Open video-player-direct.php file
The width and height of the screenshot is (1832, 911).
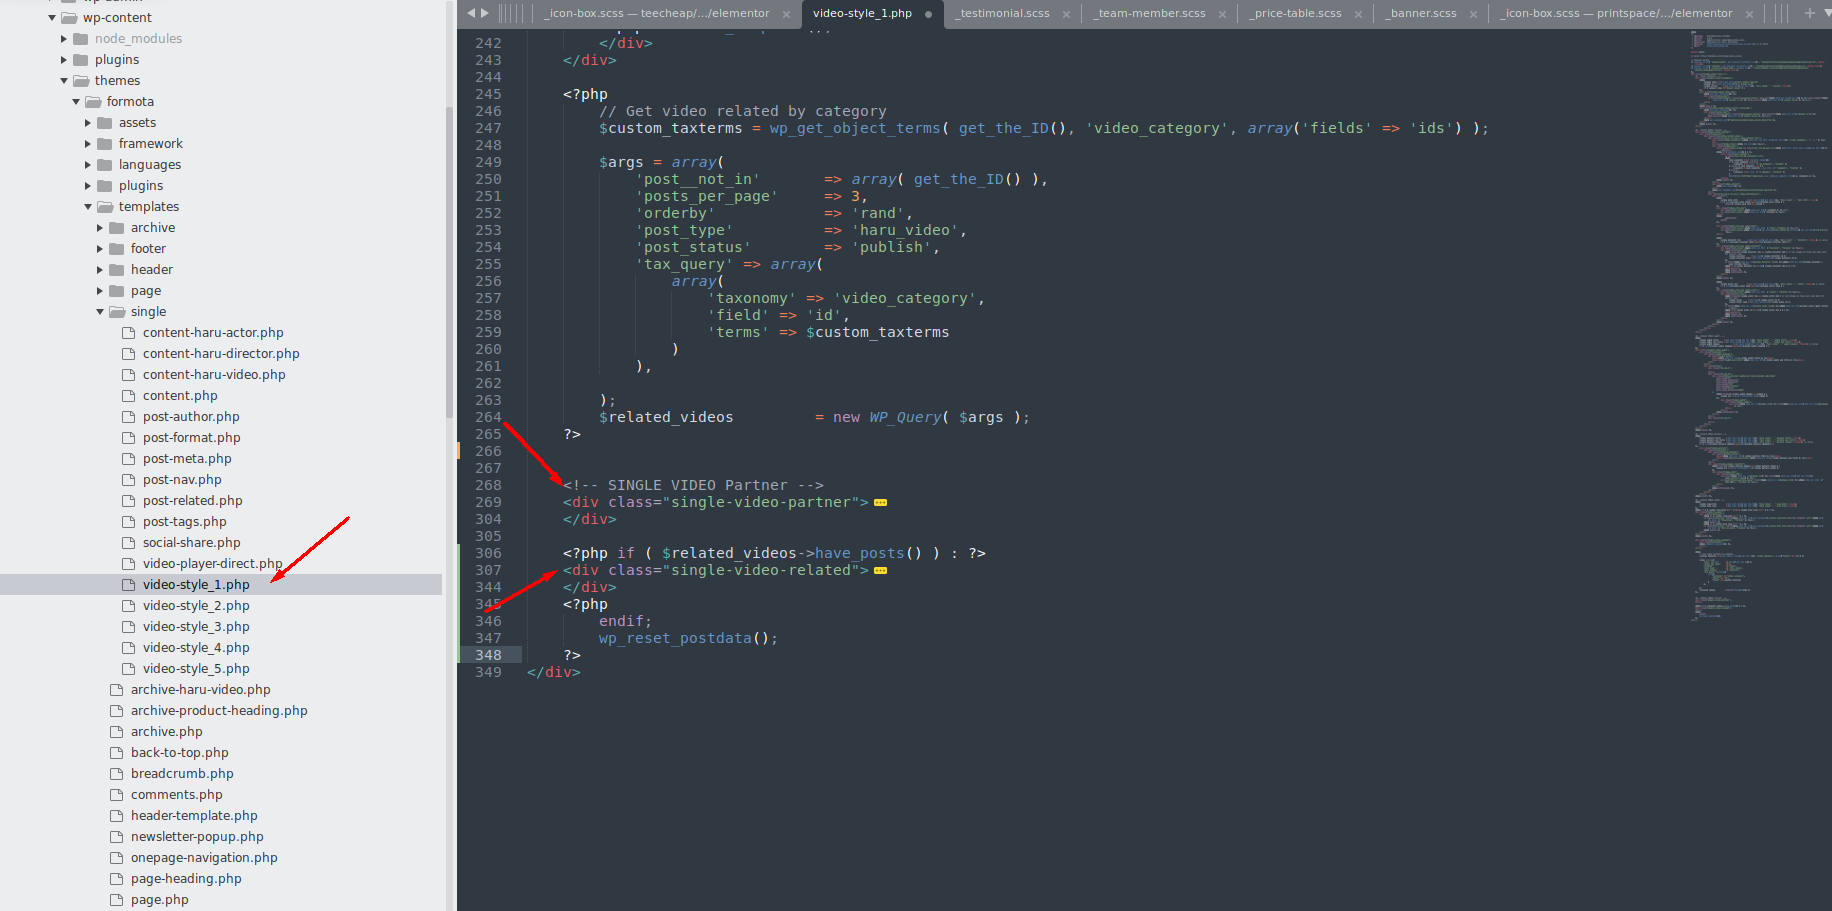(x=212, y=564)
